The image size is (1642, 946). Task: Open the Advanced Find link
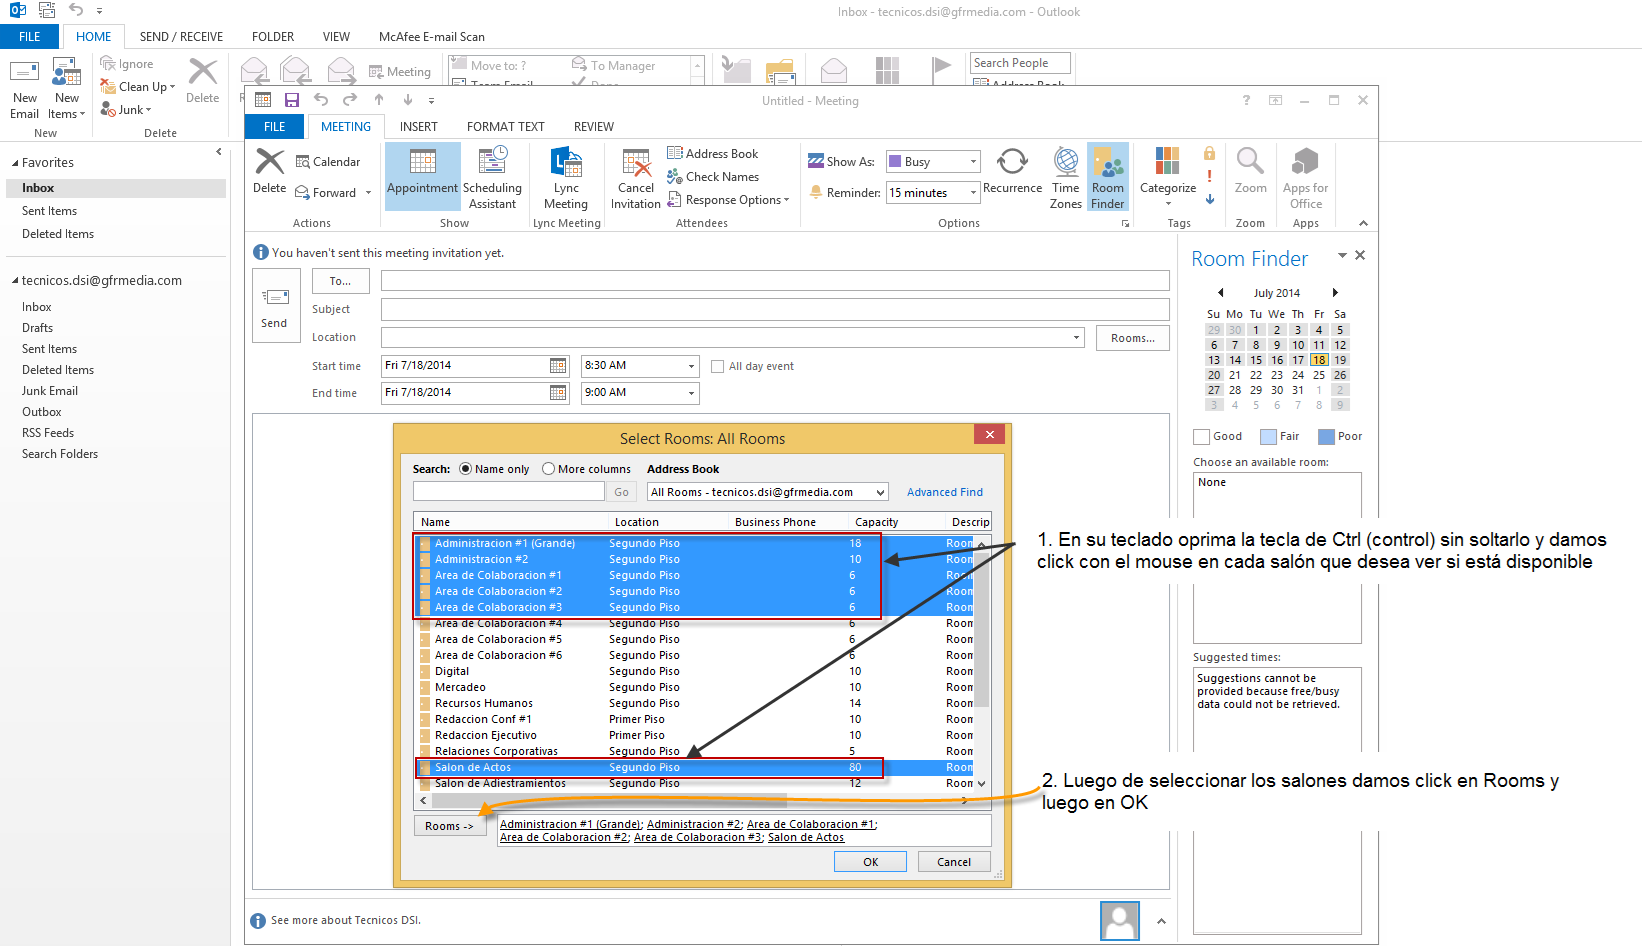click(944, 492)
